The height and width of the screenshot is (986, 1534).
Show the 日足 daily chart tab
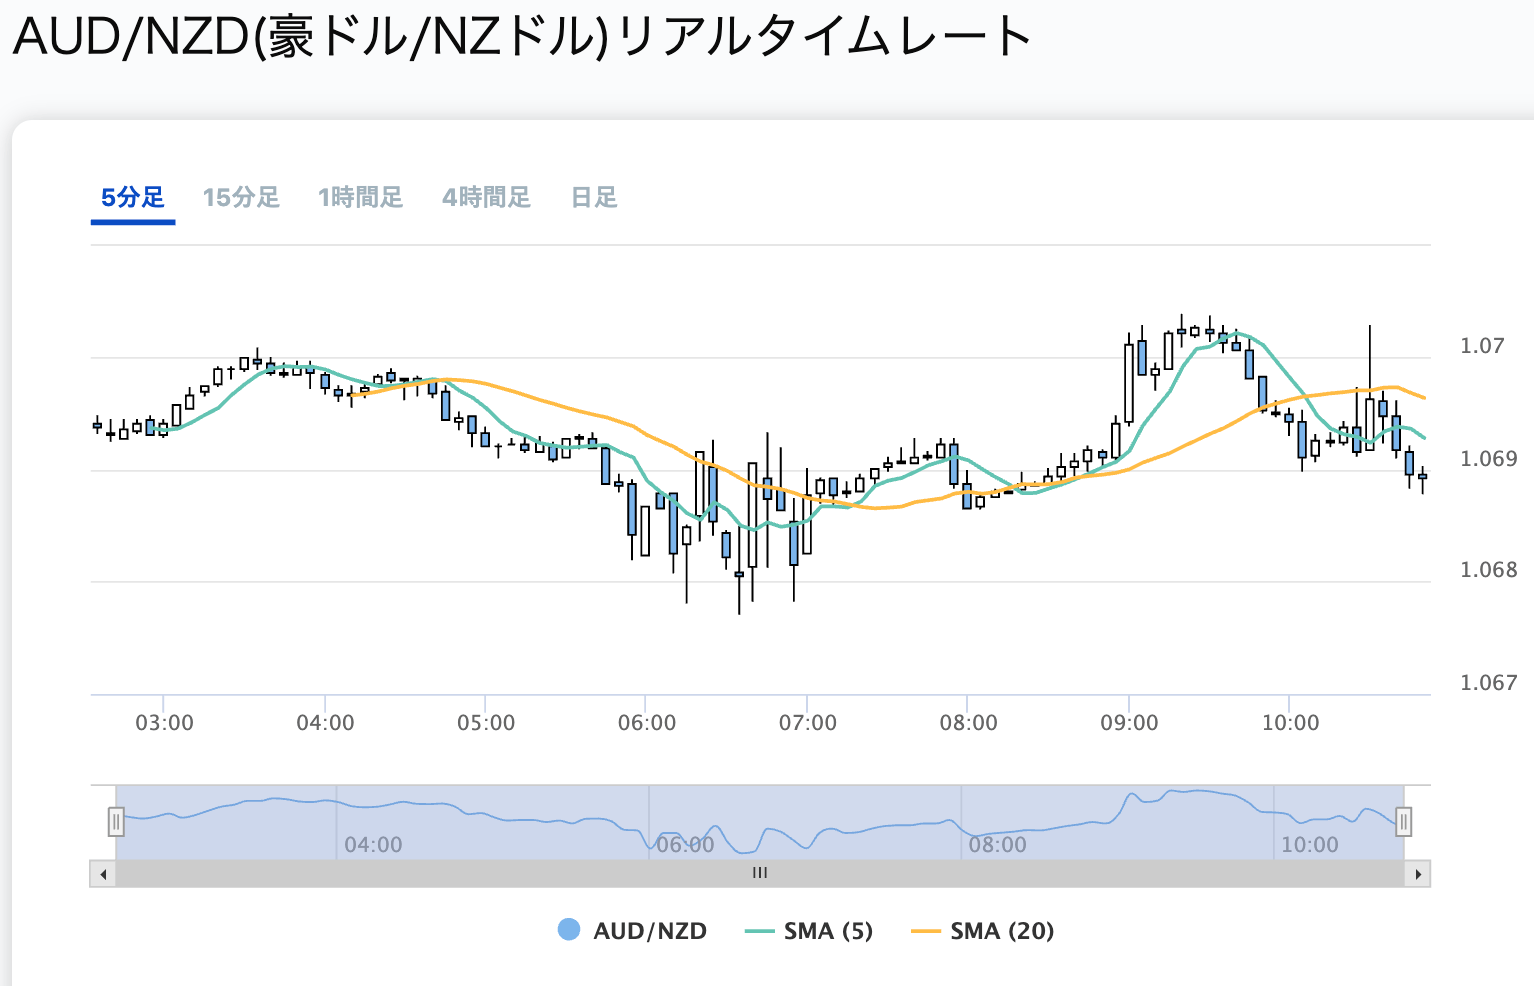pos(594,197)
